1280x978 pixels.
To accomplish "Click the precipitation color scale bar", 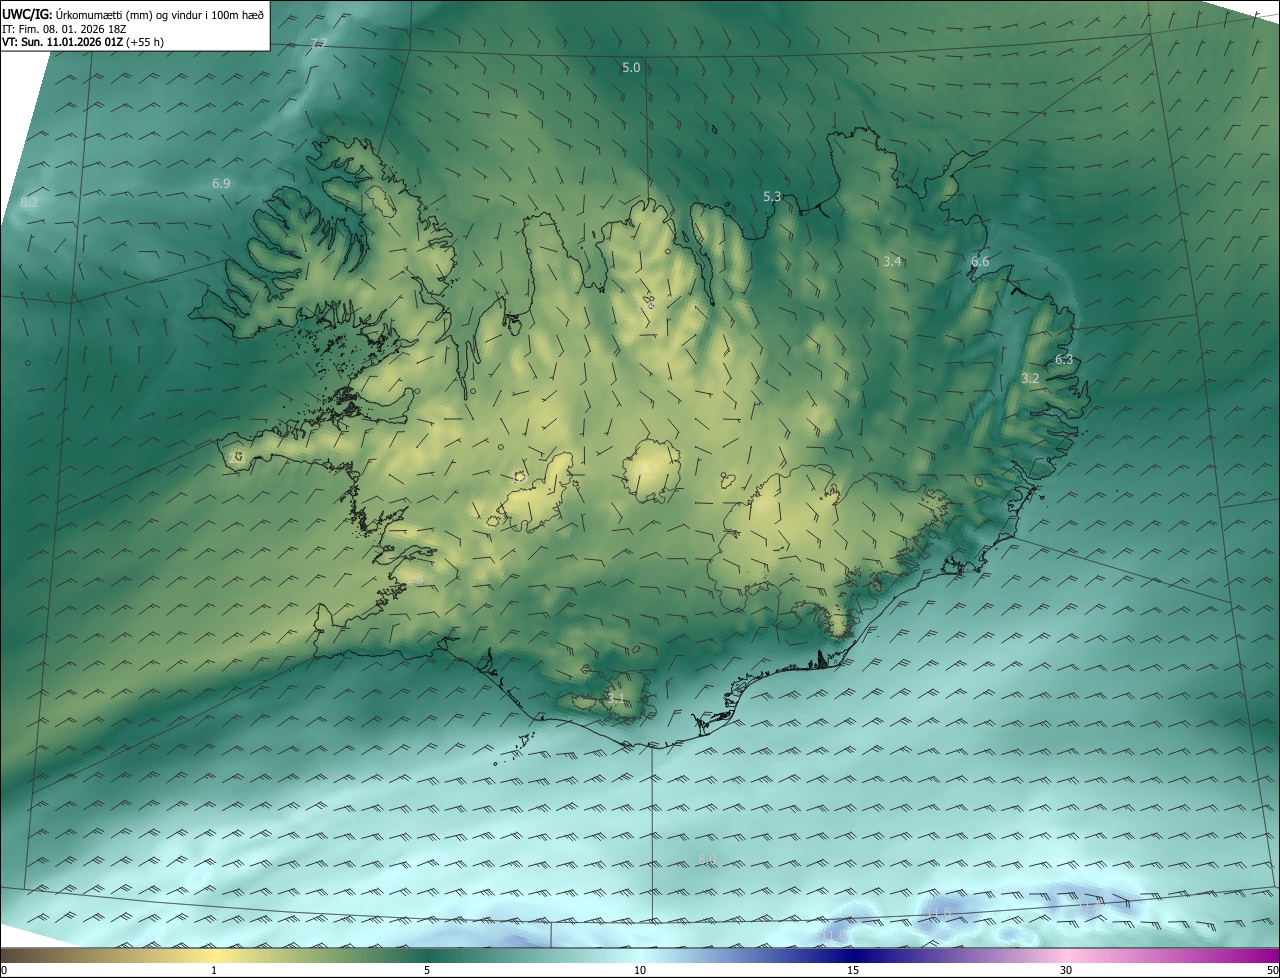I will (x=640, y=955).
